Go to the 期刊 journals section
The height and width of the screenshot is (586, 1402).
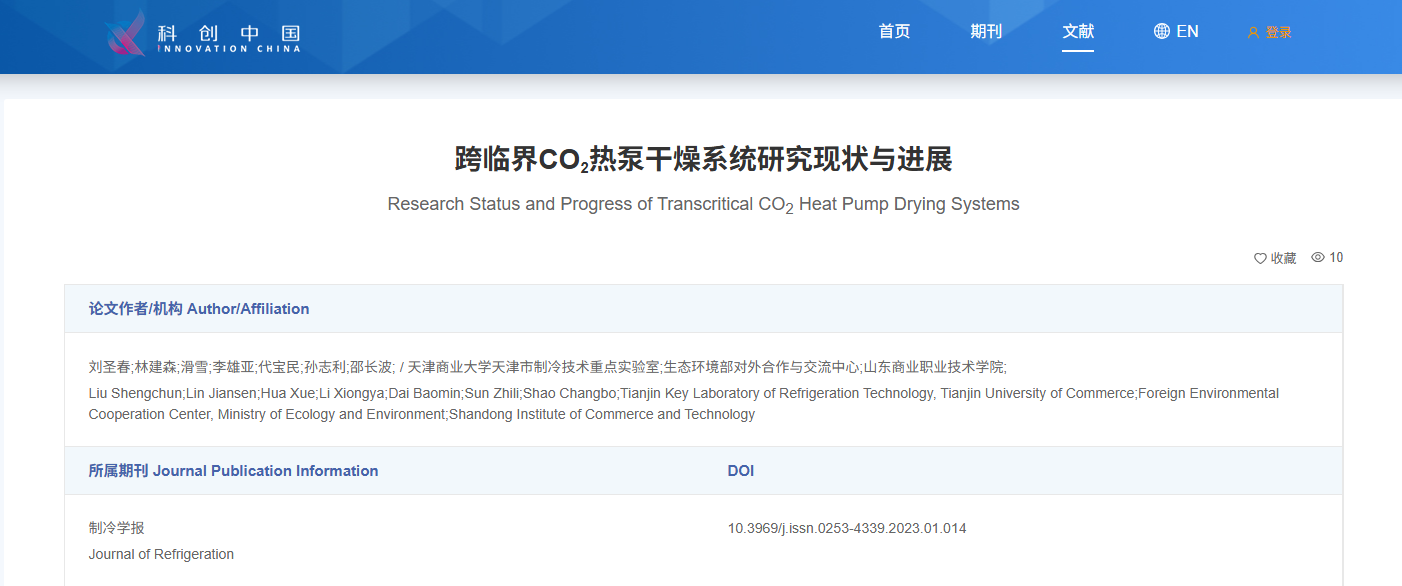pos(986,31)
